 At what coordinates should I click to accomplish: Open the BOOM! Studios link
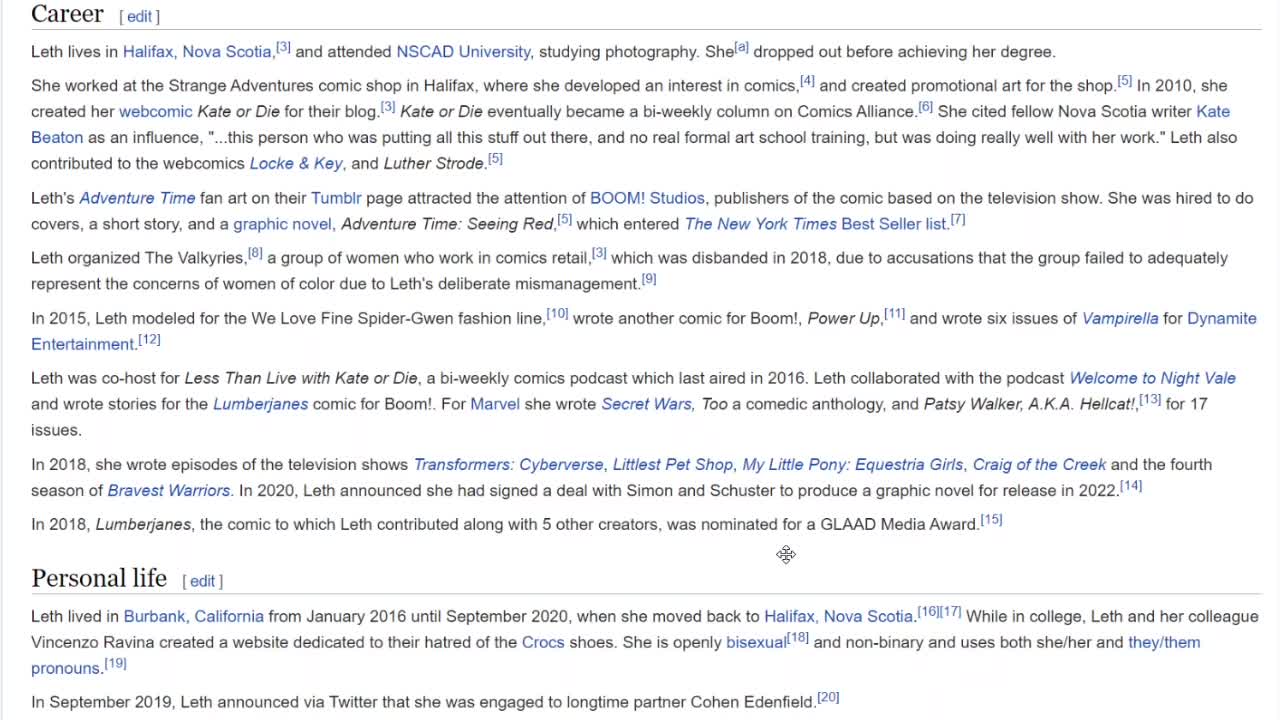pos(647,198)
